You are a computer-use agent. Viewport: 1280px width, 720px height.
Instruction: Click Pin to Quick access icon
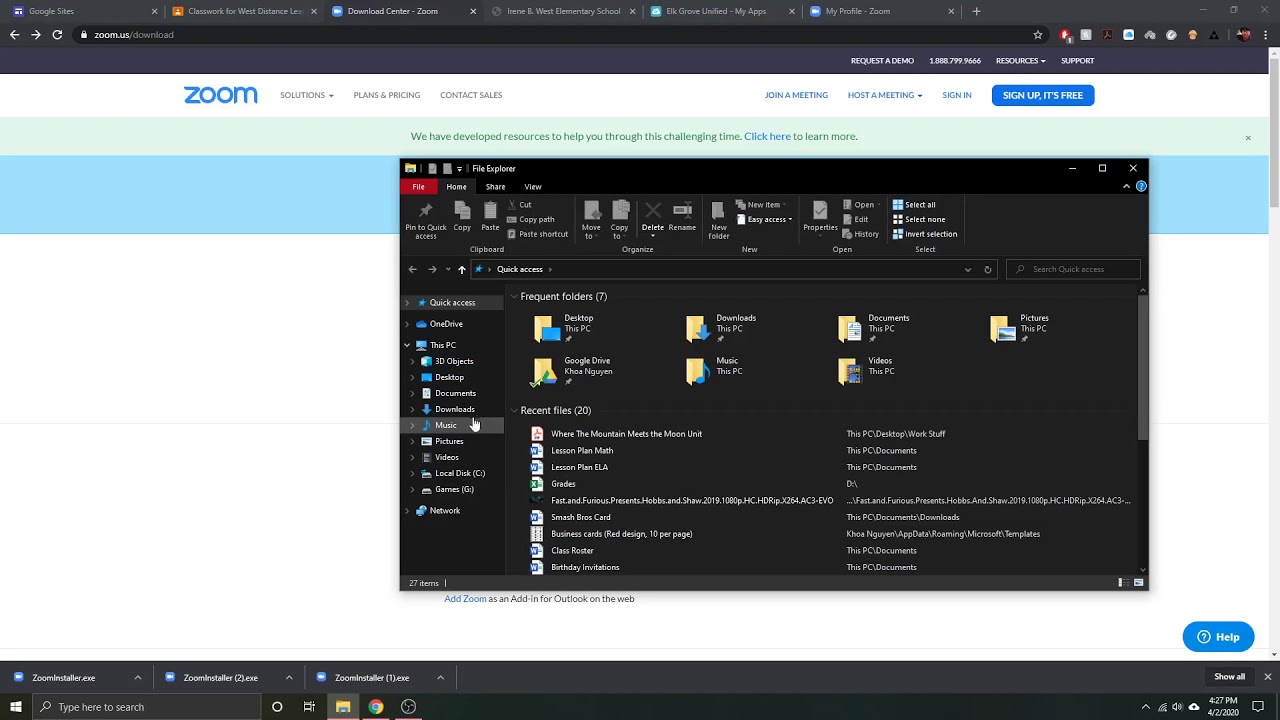tap(426, 220)
